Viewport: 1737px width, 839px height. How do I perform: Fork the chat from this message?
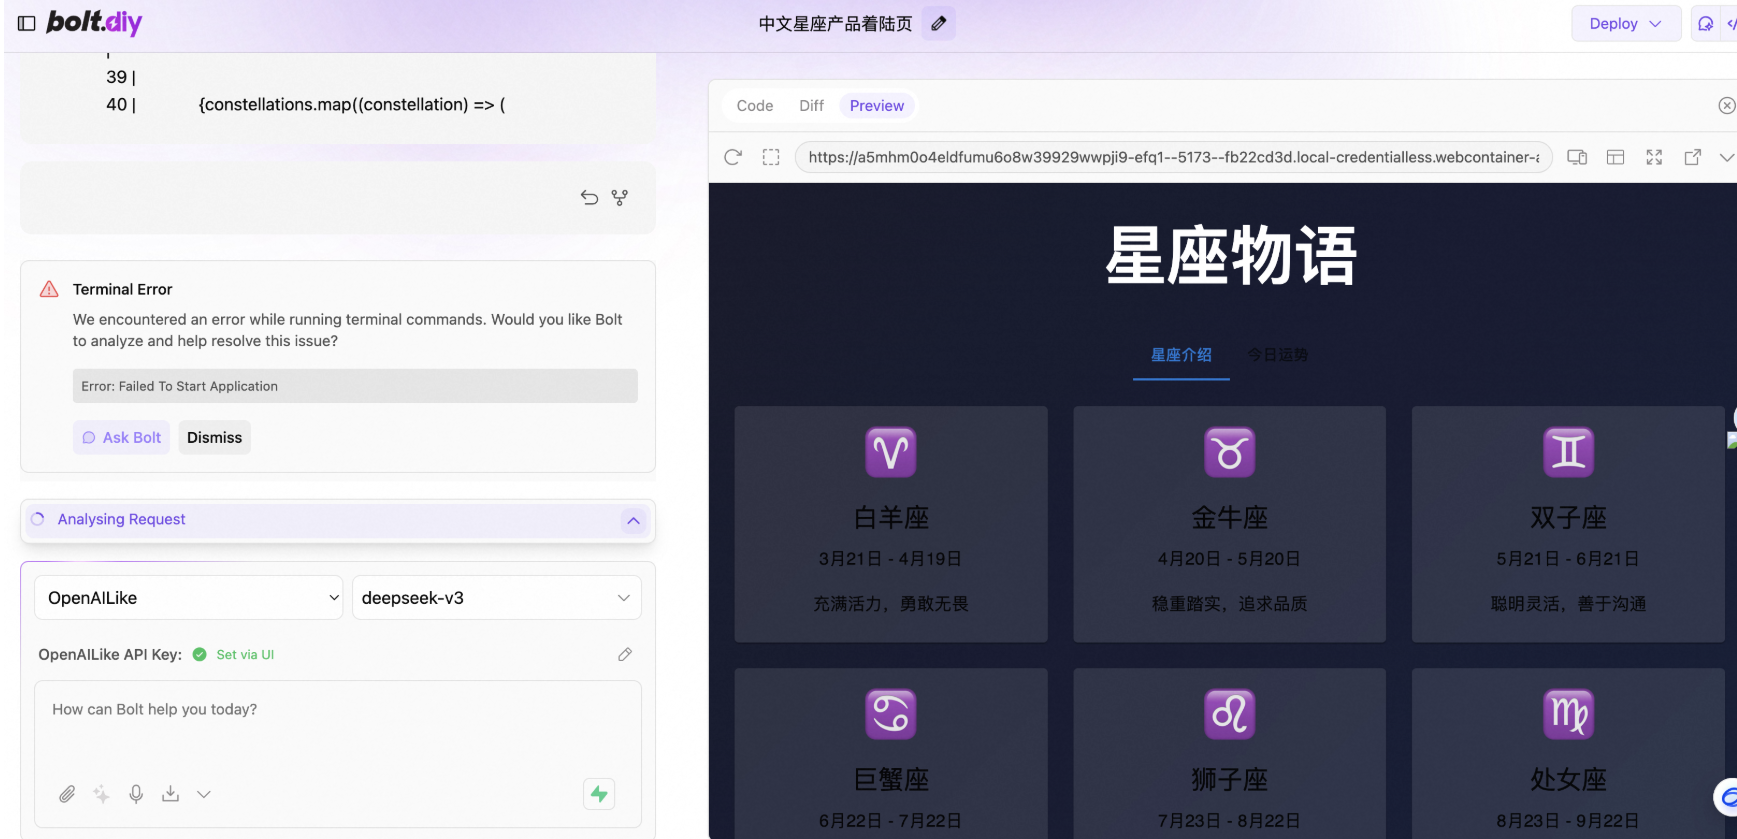pyautogui.click(x=620, y=198)
